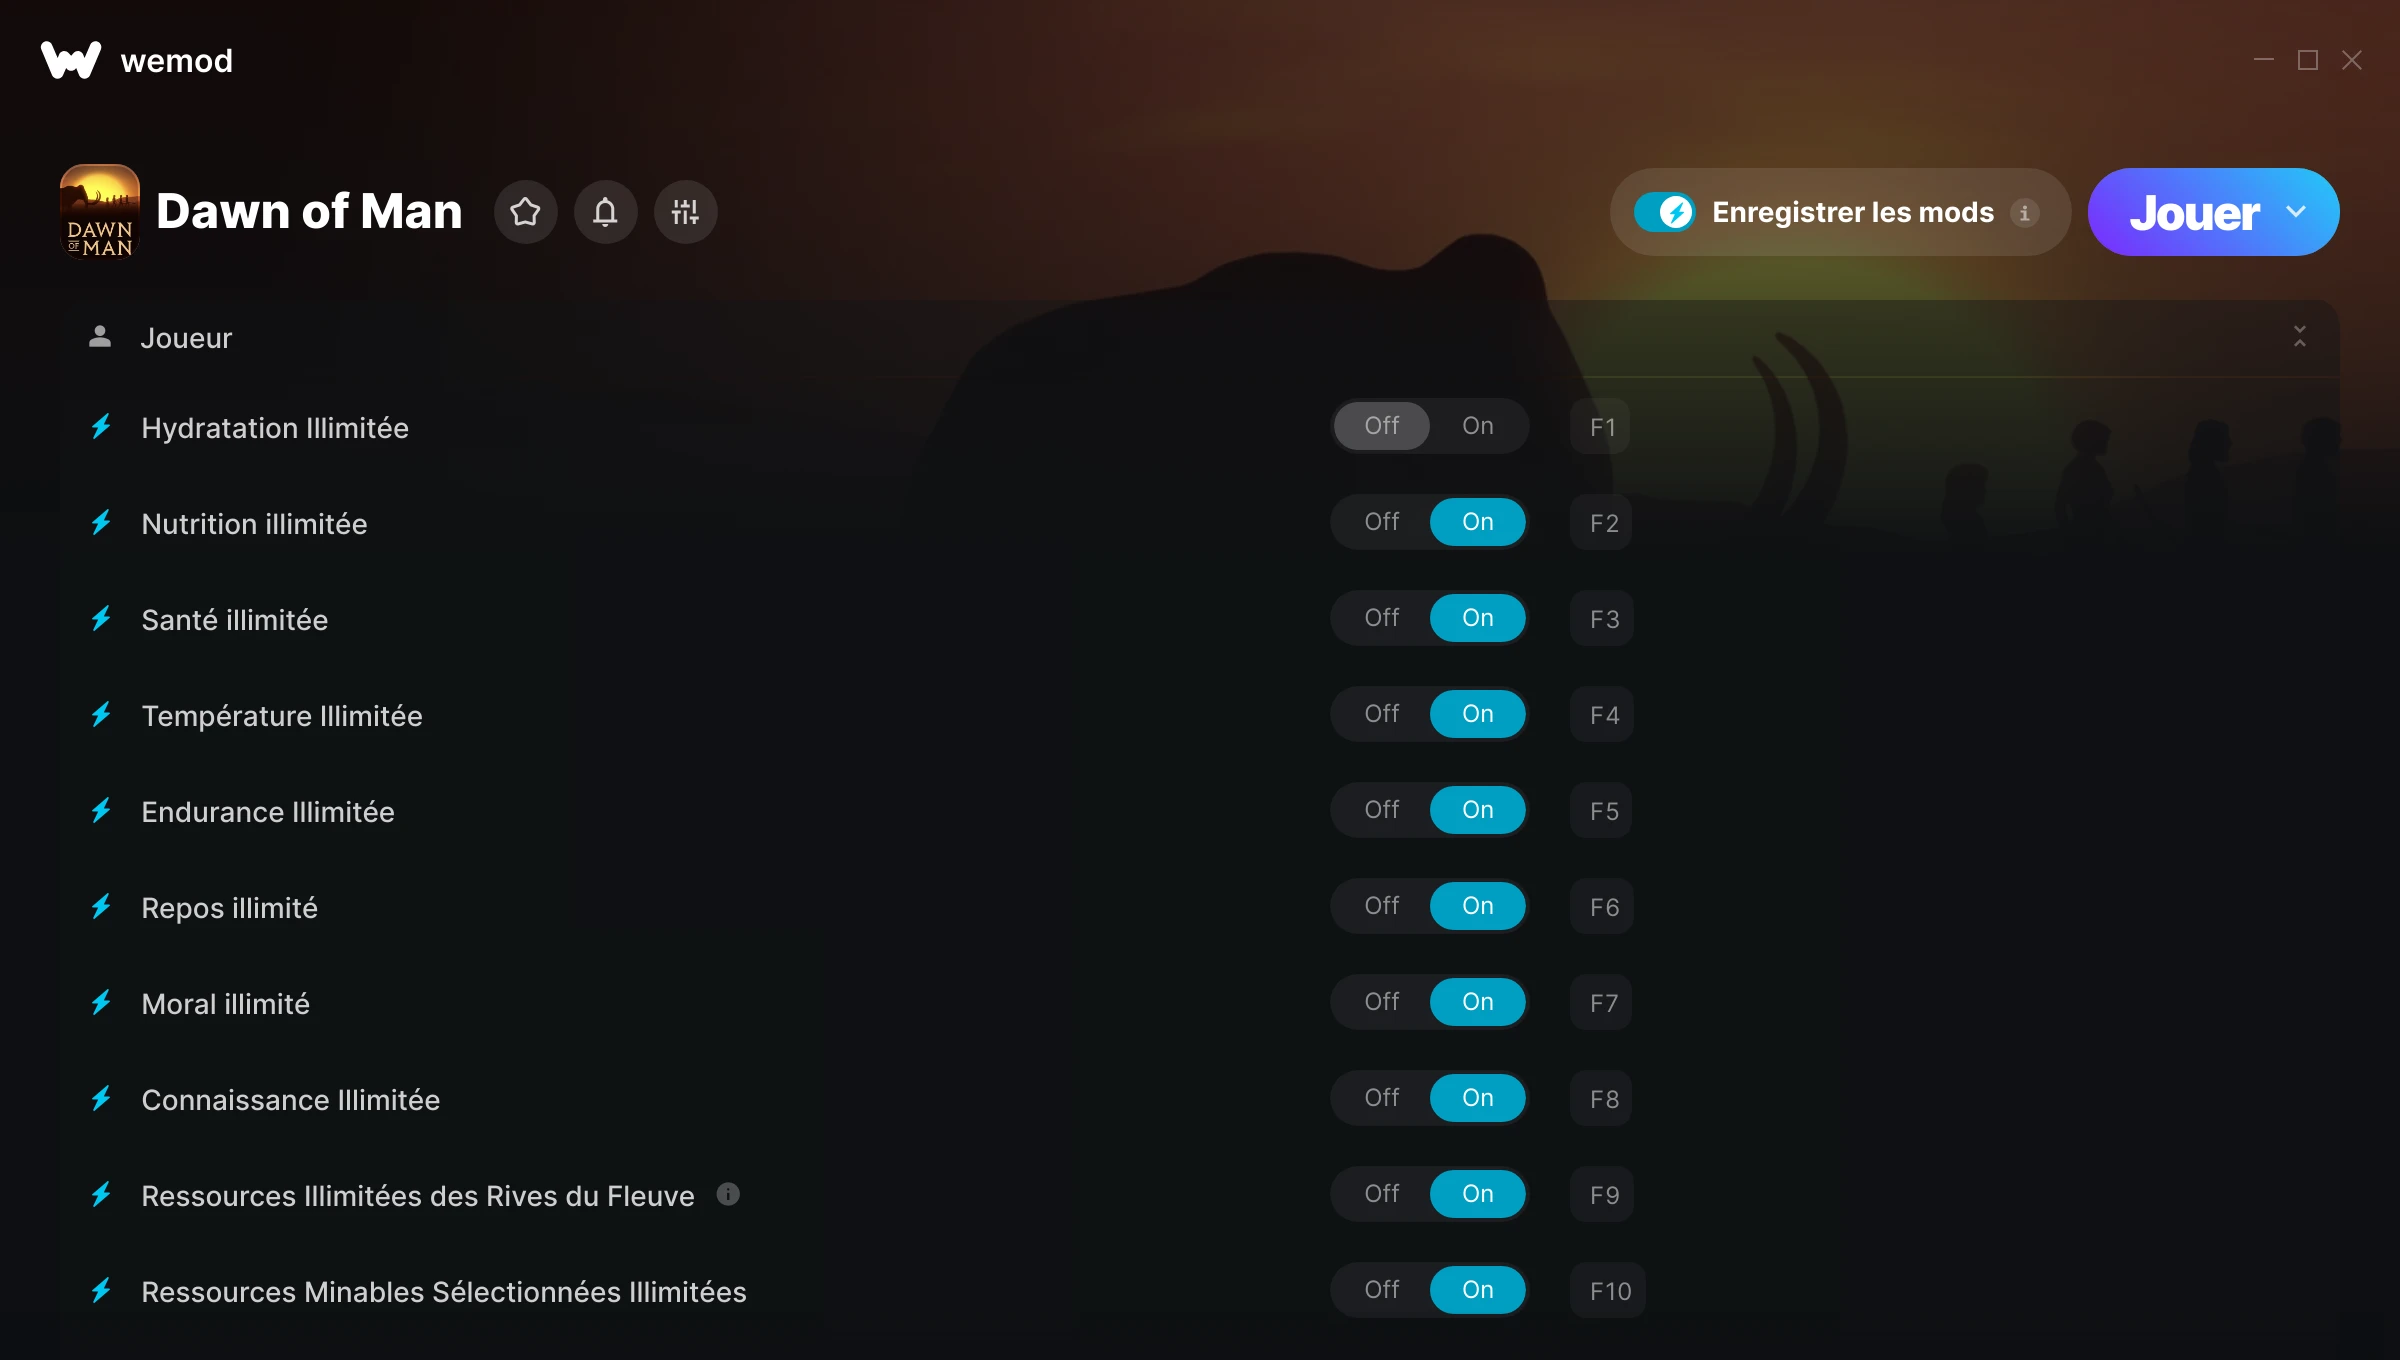This screenshot has width=2400, height=1360.
Task: Open the Jouer button dropdown arrow
Action: (2296, 212)
